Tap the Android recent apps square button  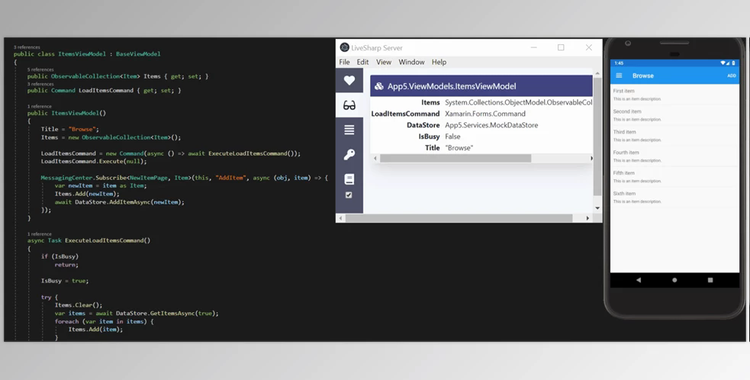[710, 280]
